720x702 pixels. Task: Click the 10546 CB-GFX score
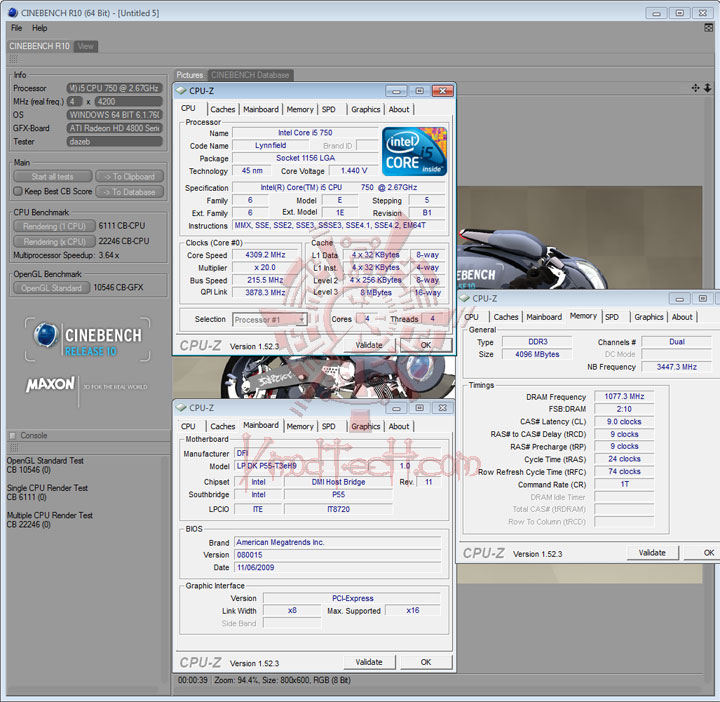[x=118, y=287]
